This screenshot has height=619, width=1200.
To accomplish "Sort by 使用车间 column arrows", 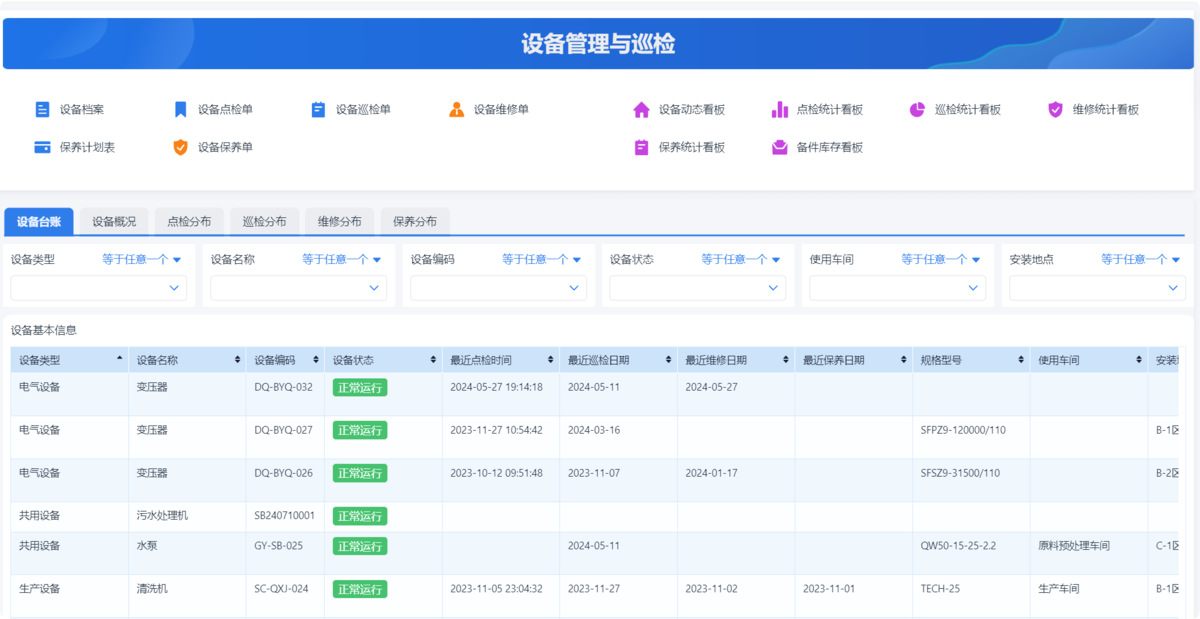I will pyautogui.click(x=1138, y=360).
